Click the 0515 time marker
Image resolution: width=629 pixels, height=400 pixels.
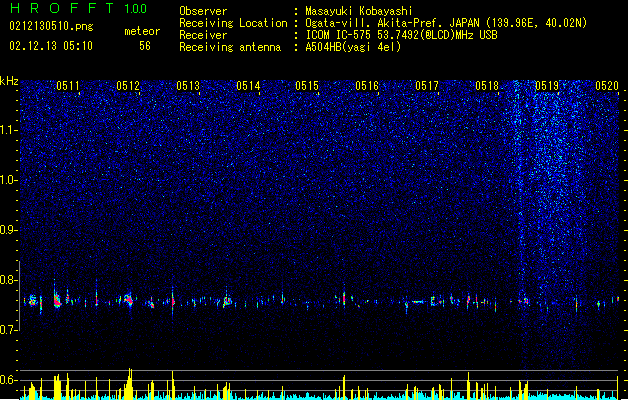click(x=307, y=86)
